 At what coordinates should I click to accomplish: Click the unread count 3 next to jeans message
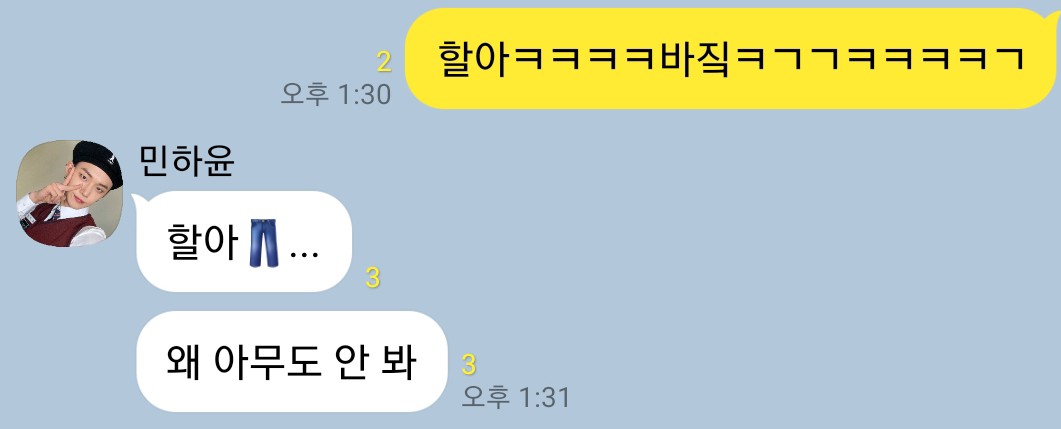(x=373, y=277)
